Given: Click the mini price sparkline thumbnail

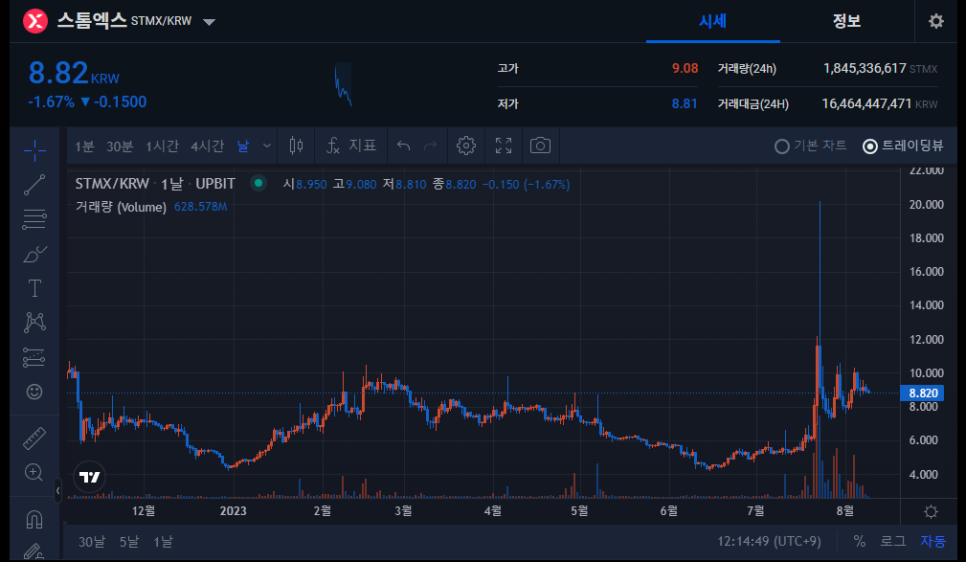Looking at the screenshot, I should click(x=343, y=84).
